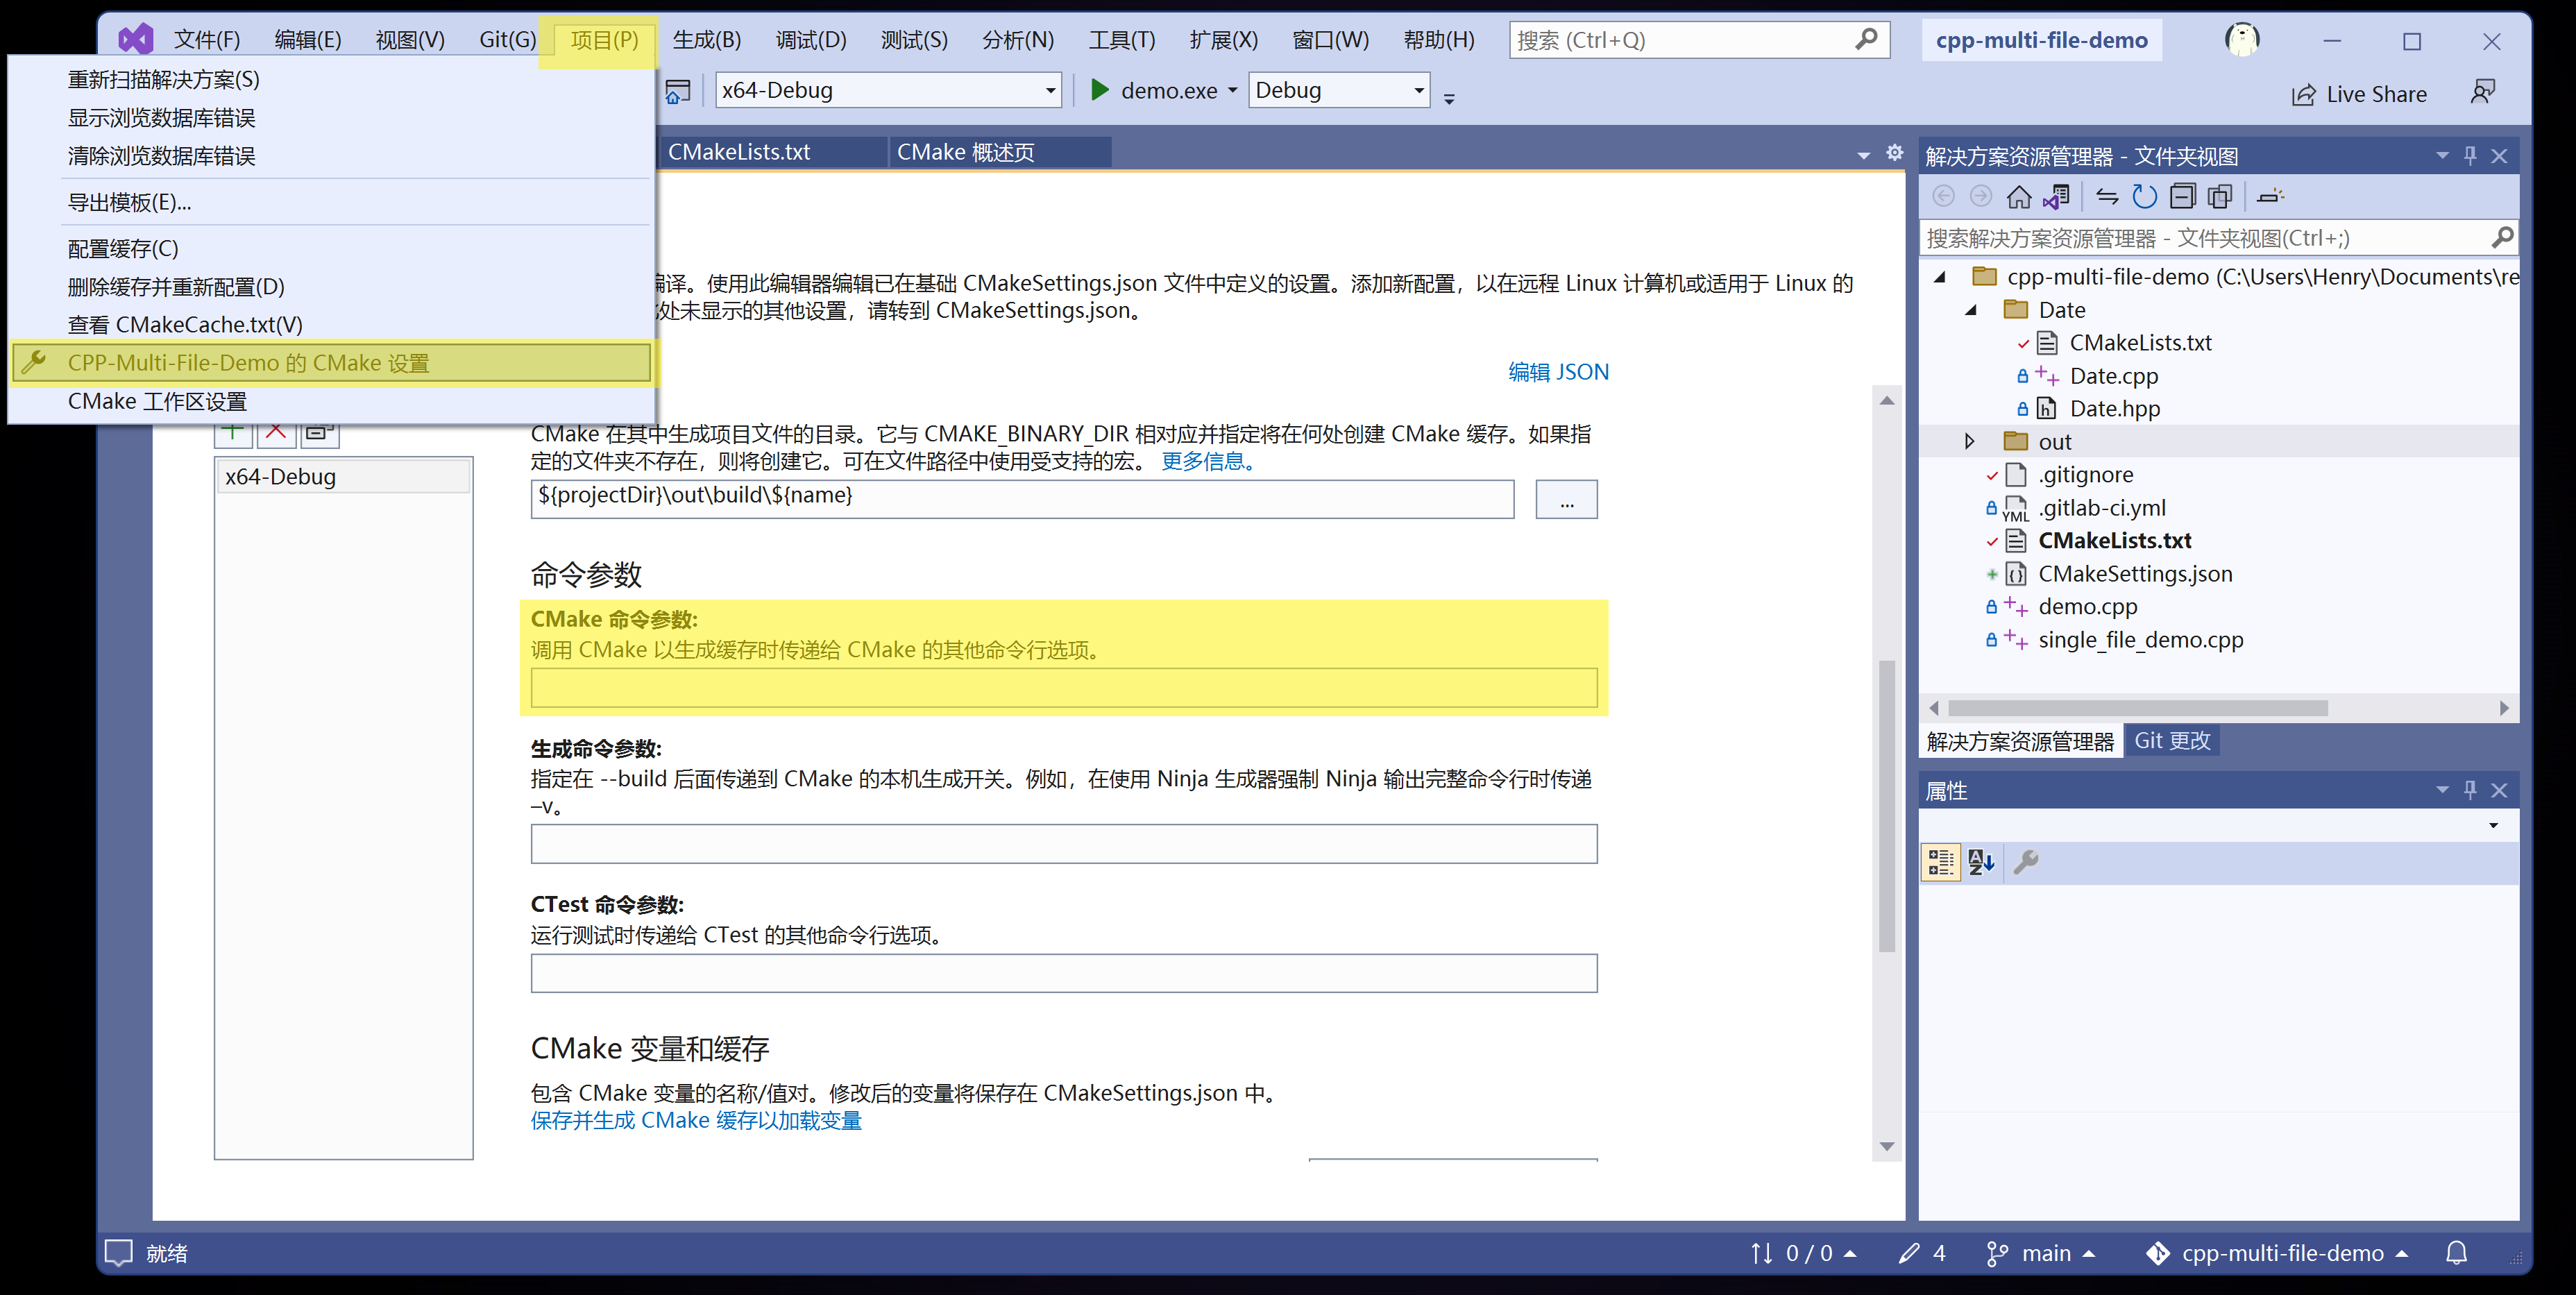Click CMake commands parameters input field
The image size is (2576, 1295).
click(x=1063, y=691)
